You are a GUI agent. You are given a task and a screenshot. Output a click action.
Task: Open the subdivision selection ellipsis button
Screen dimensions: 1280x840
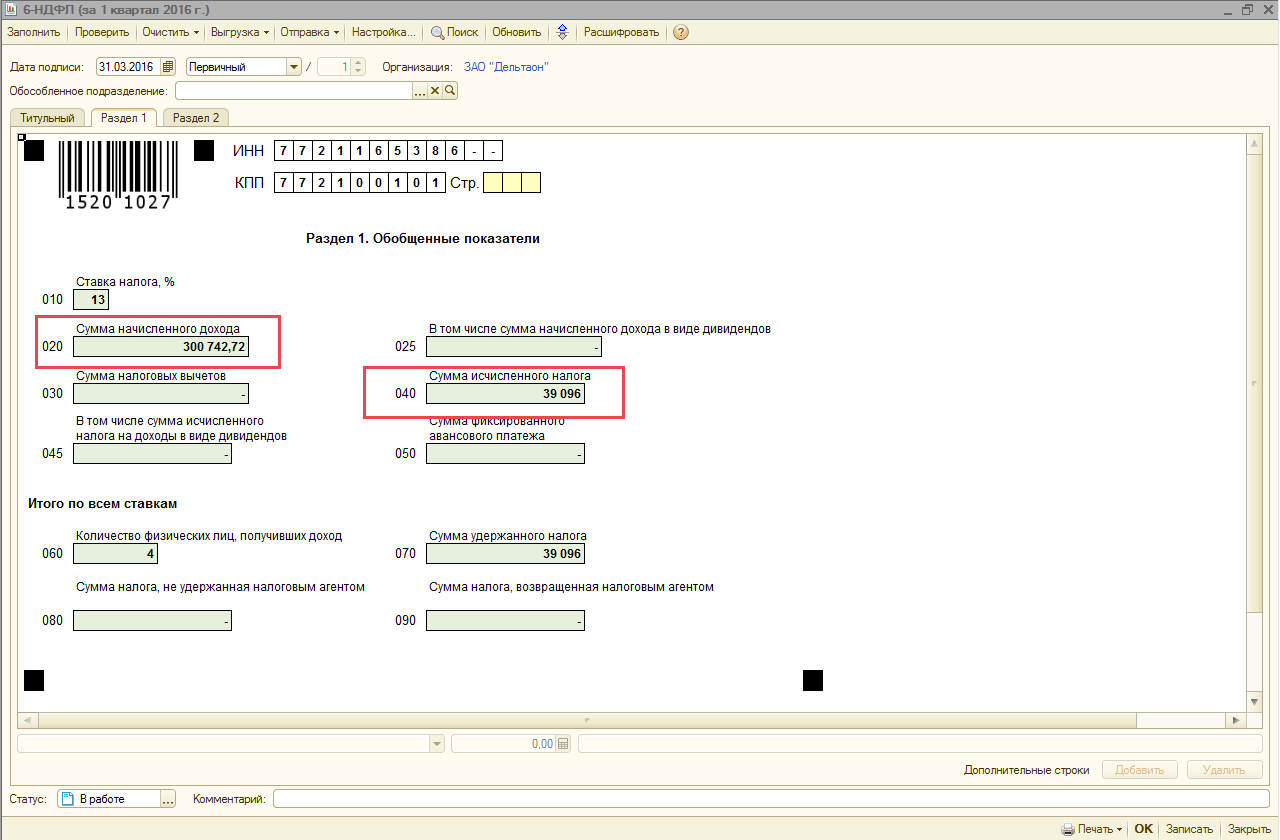(x=420, y=91)
